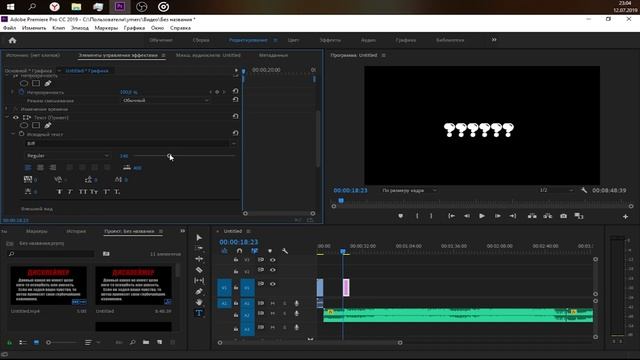Reset opacity parameter arrow

[236, 91]
